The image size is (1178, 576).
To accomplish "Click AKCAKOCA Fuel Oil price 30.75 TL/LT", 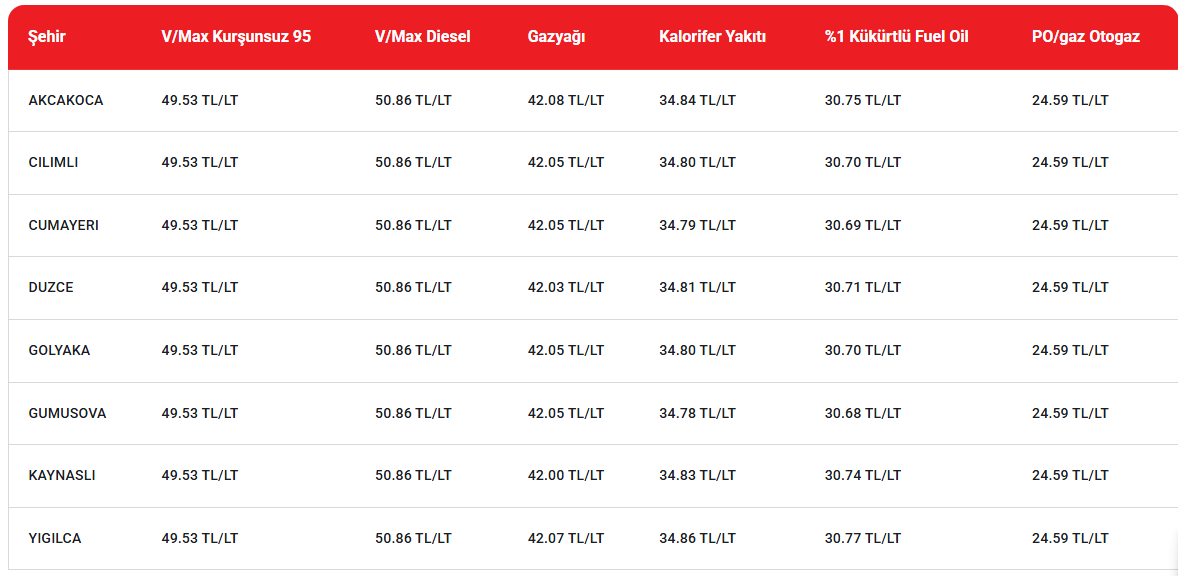I will (x=862, y=100).
